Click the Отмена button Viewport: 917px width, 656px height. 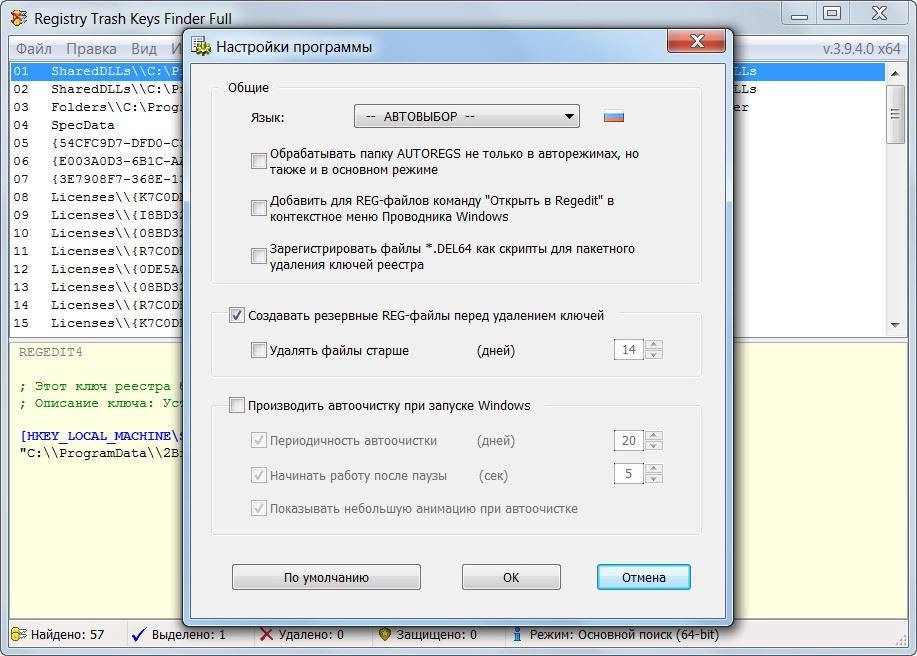644,577
